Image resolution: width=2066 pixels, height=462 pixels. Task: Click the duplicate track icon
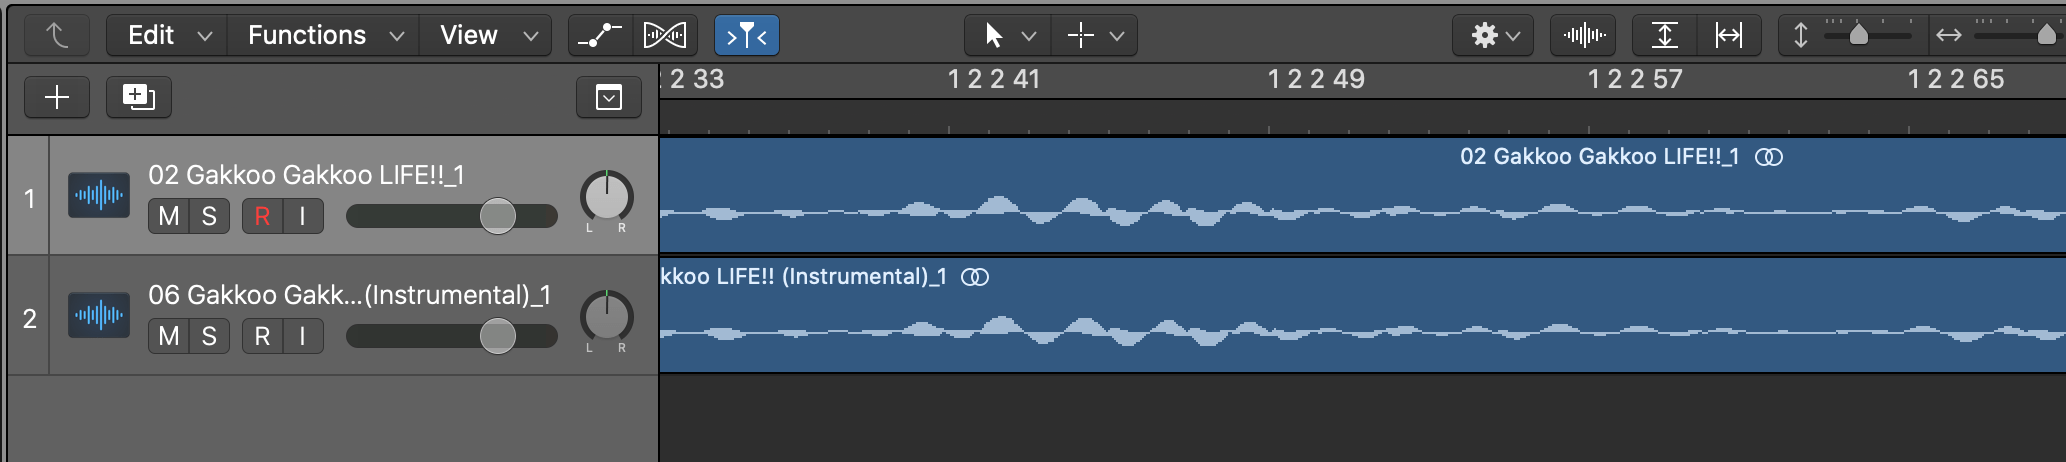[138, 97]
